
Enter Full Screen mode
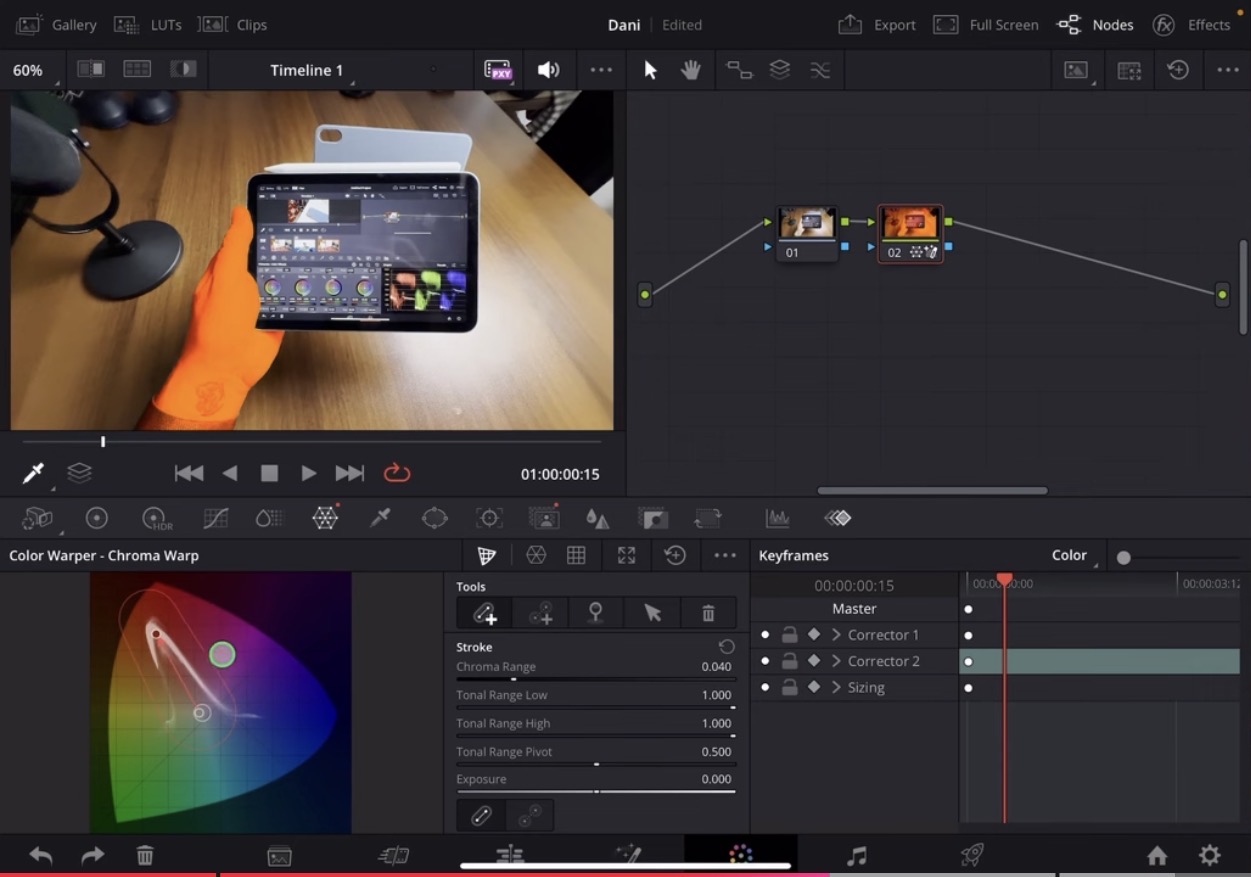coord(986,25)
